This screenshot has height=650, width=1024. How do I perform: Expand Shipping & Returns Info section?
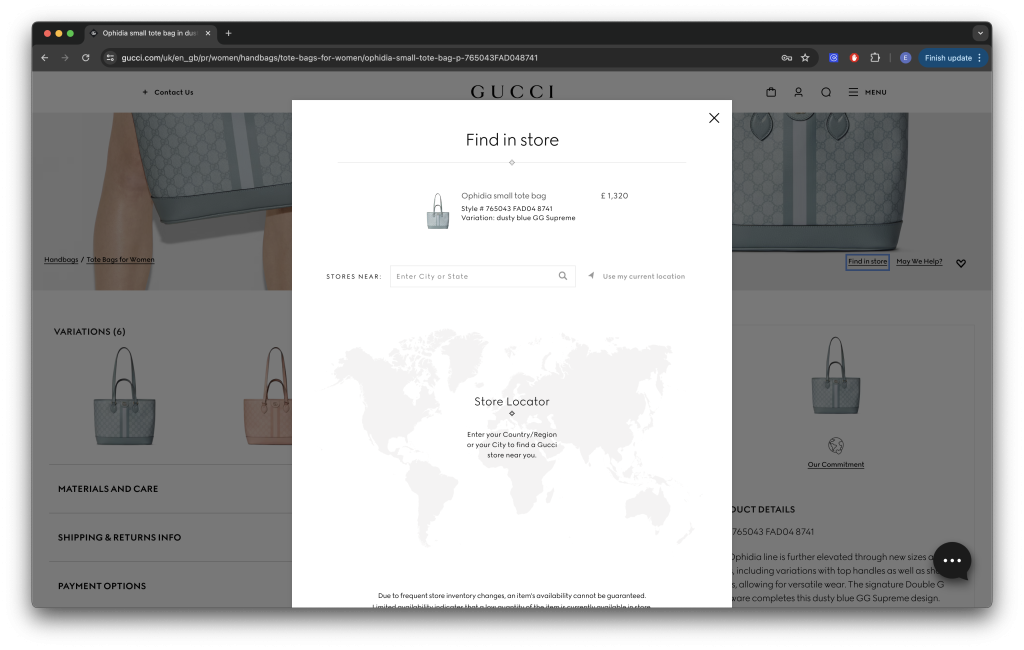(x=119, y=537)
